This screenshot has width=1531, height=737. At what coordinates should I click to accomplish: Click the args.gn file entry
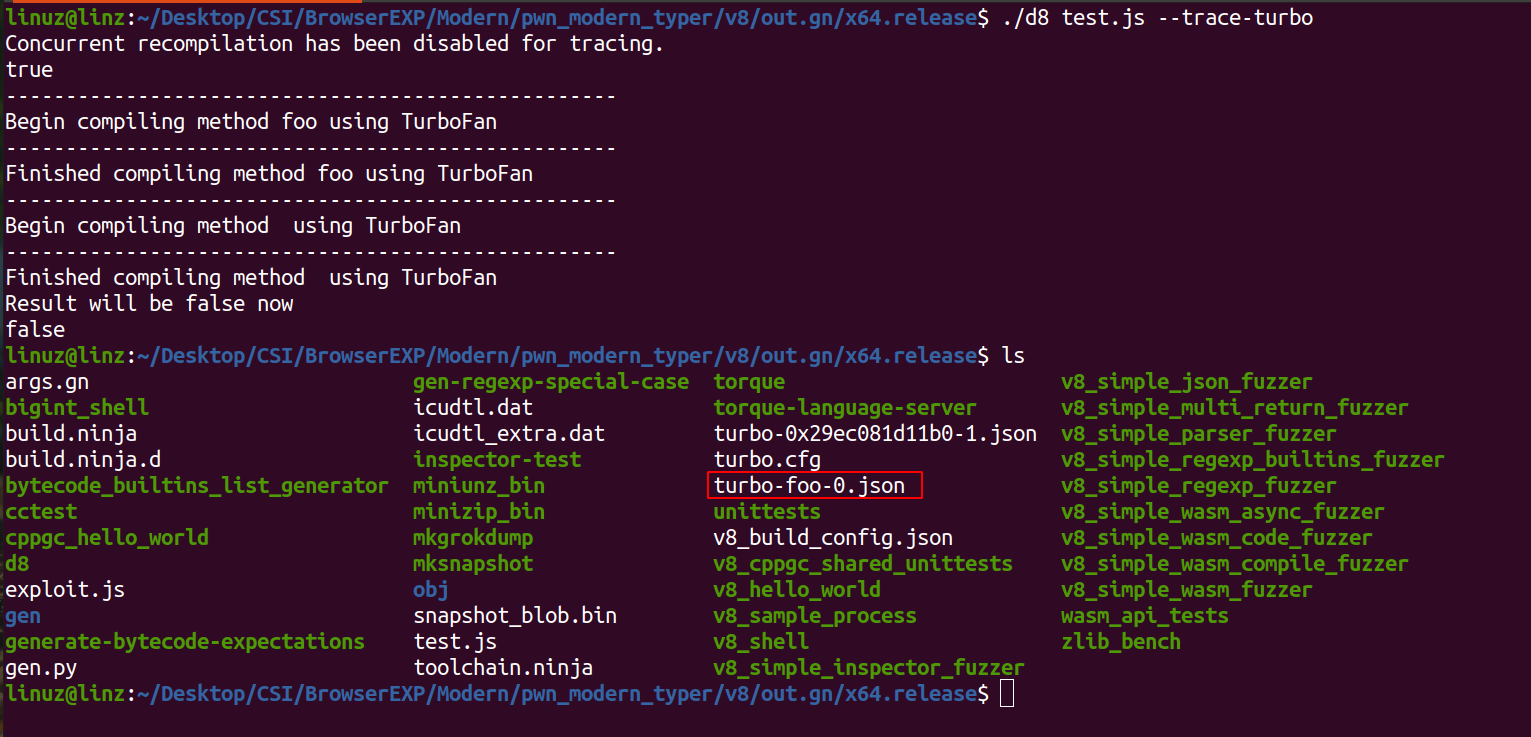46,382
